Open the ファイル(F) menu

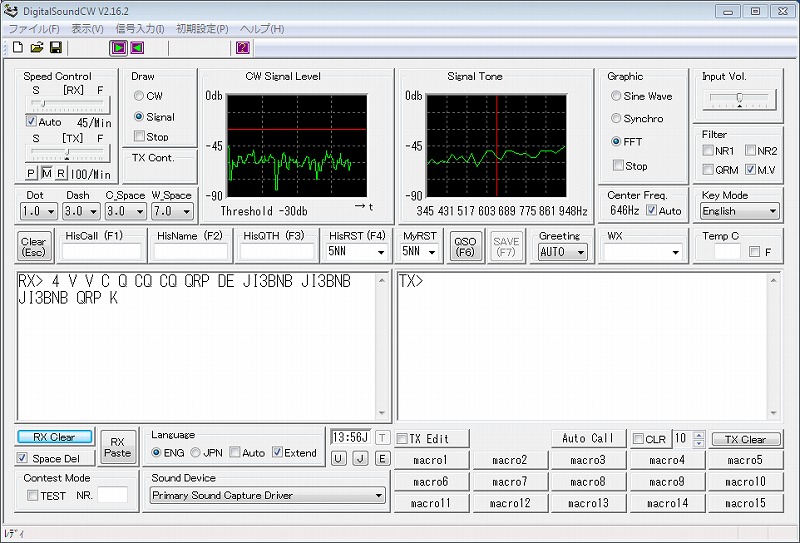[34, 29]
